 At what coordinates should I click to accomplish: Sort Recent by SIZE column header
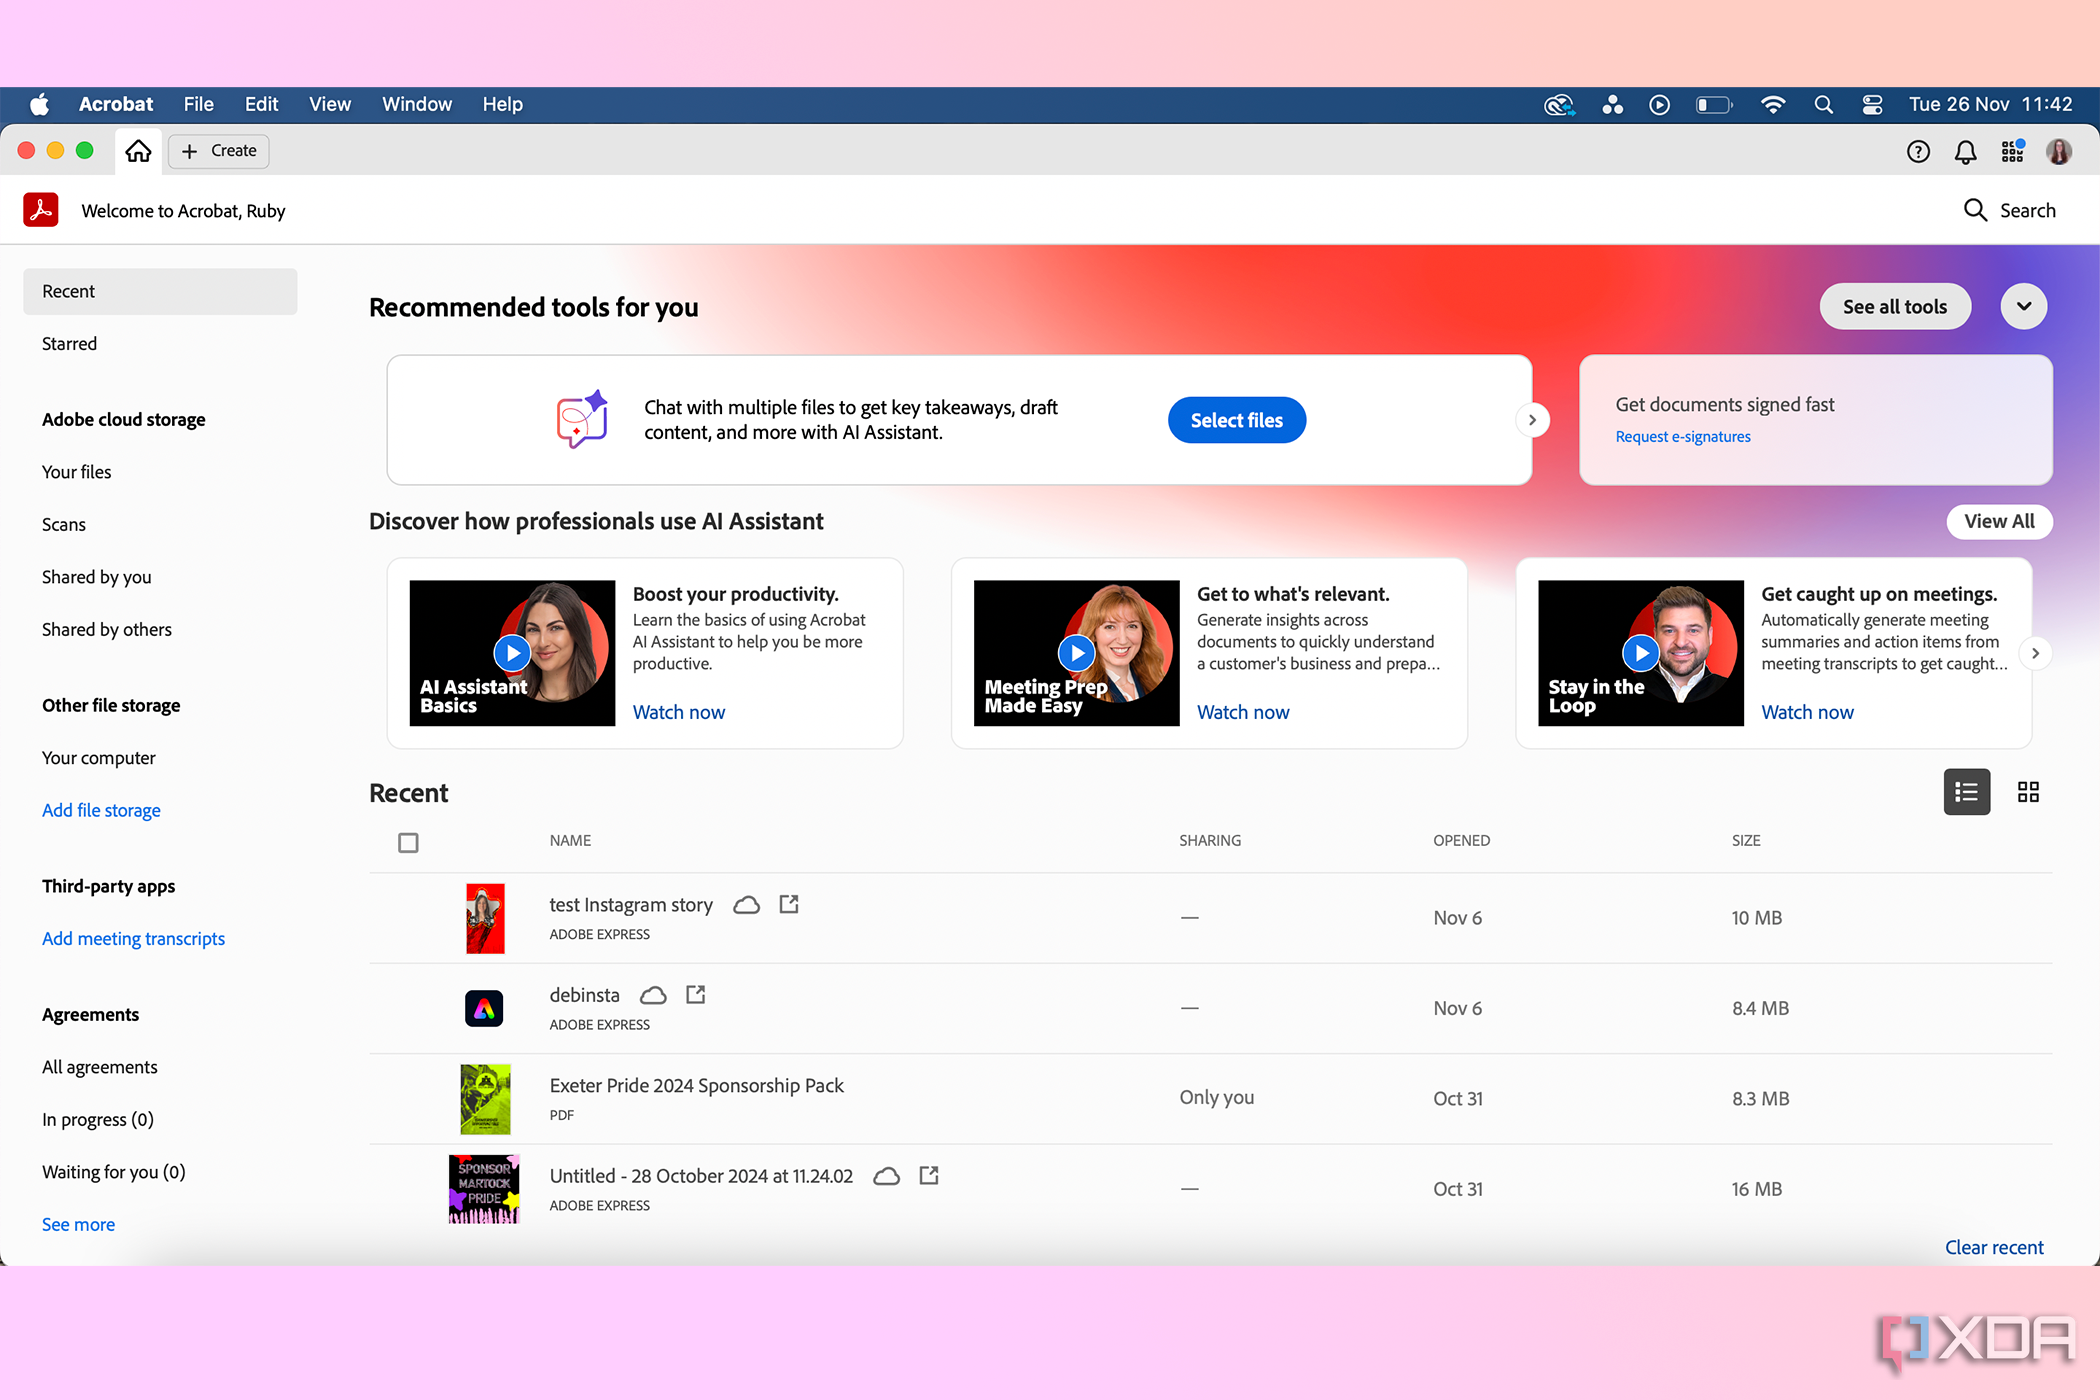(1746, 840)
